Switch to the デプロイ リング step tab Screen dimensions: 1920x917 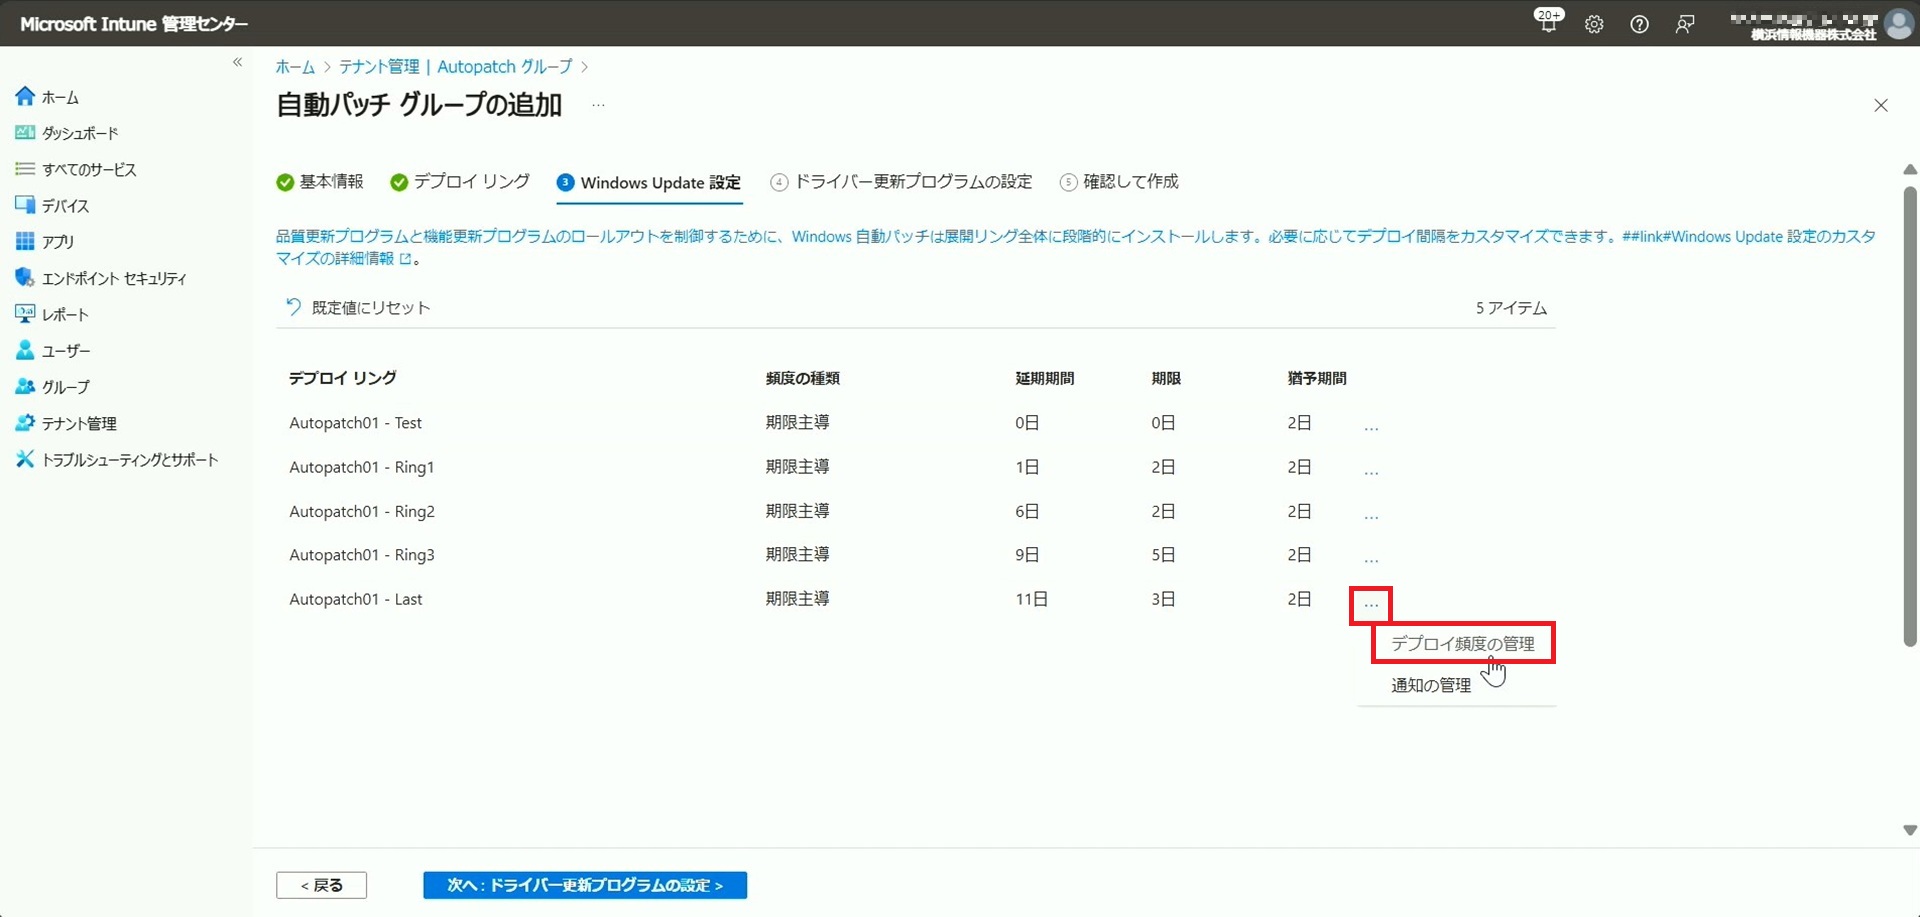tap(471, 182)
